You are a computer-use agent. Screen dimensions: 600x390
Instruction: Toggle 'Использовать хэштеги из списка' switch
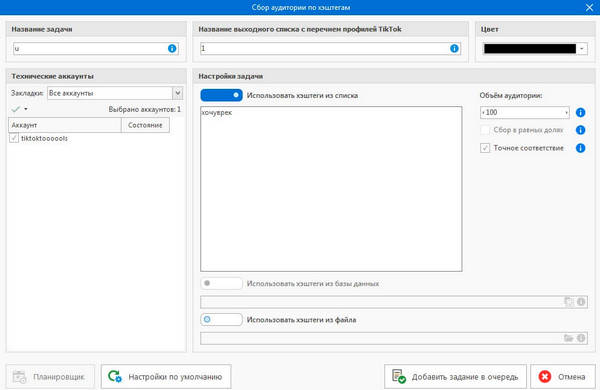point(221,95)
